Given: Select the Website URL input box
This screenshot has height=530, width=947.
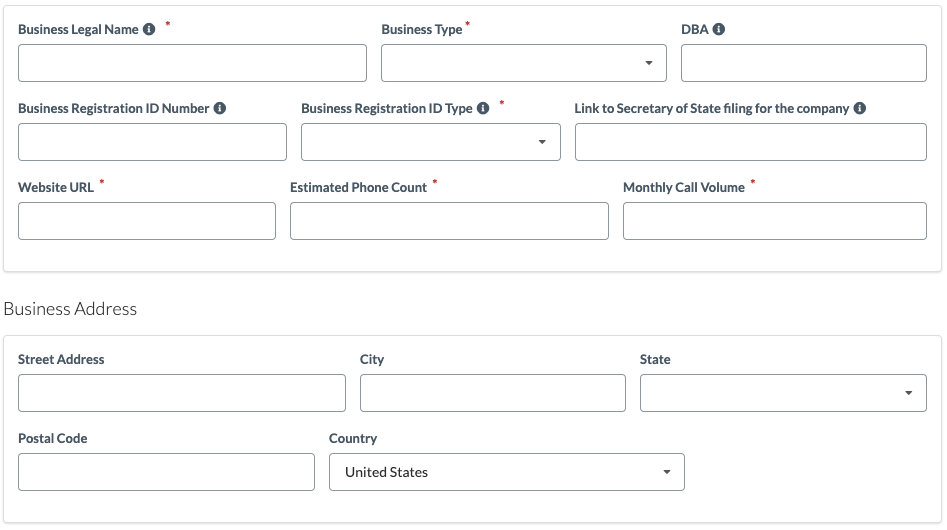Looking at the screenshot, I should pyautogui.click(x=147, y=221).
